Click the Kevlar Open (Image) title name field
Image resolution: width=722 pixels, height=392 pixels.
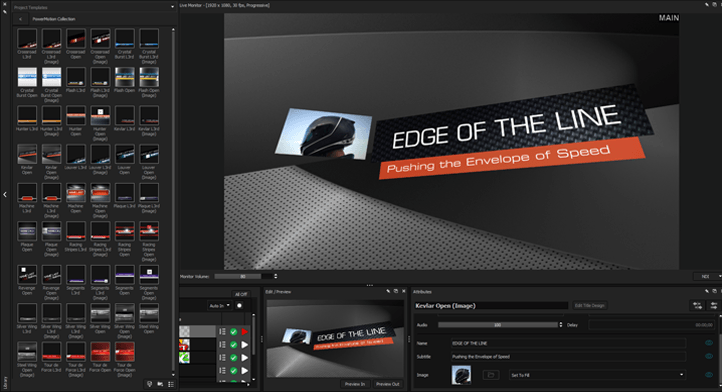click(x=491, y=305)
